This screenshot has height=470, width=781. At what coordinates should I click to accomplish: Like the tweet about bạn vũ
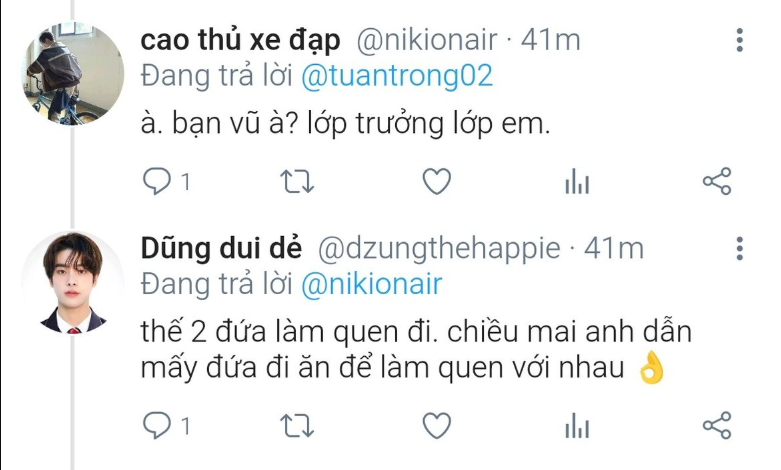[437, 181]
